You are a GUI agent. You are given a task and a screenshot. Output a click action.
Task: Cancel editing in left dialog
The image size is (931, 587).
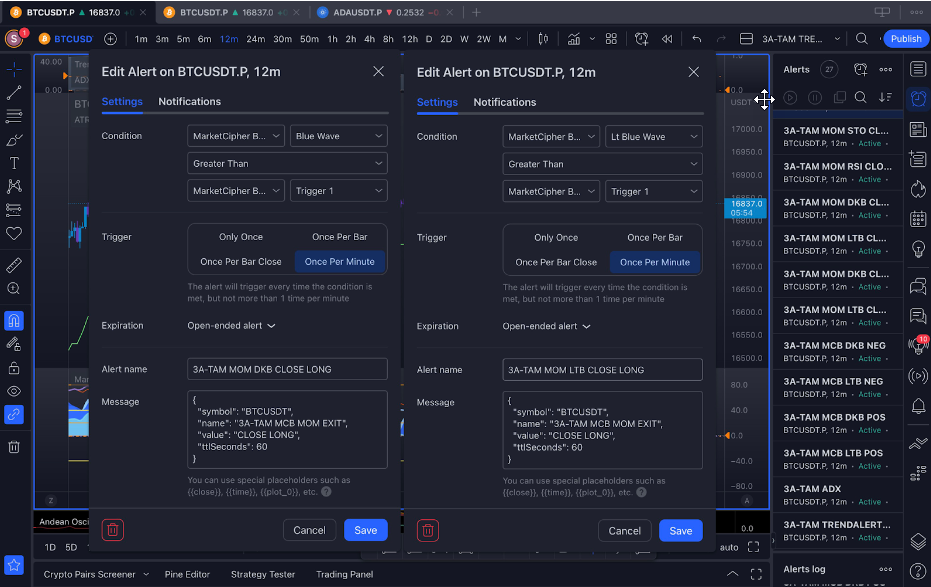point(309,530)
